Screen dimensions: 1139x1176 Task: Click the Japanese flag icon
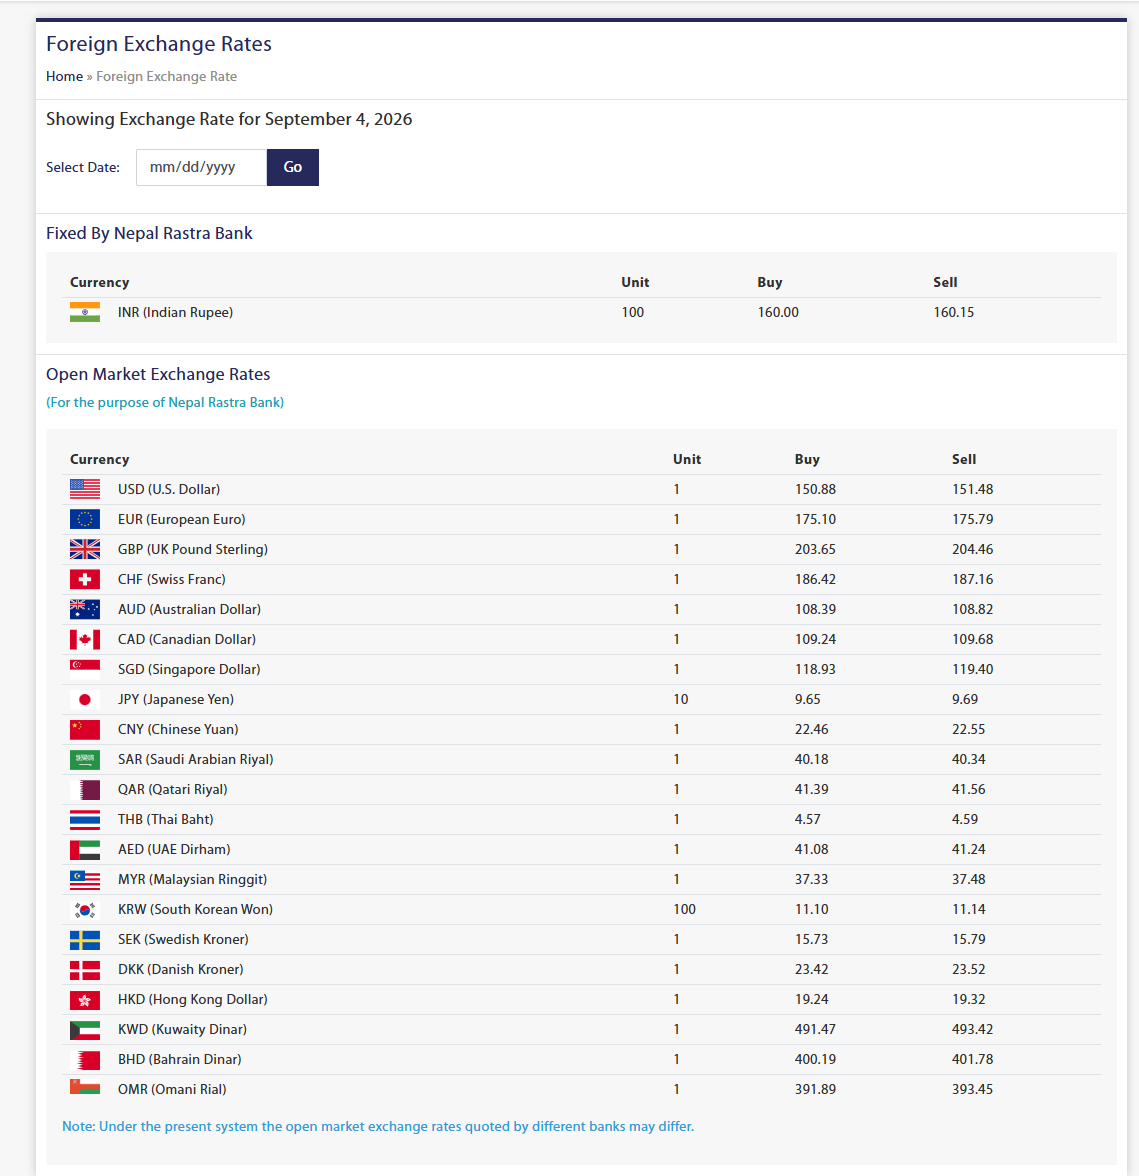click(x=85, y=699)
